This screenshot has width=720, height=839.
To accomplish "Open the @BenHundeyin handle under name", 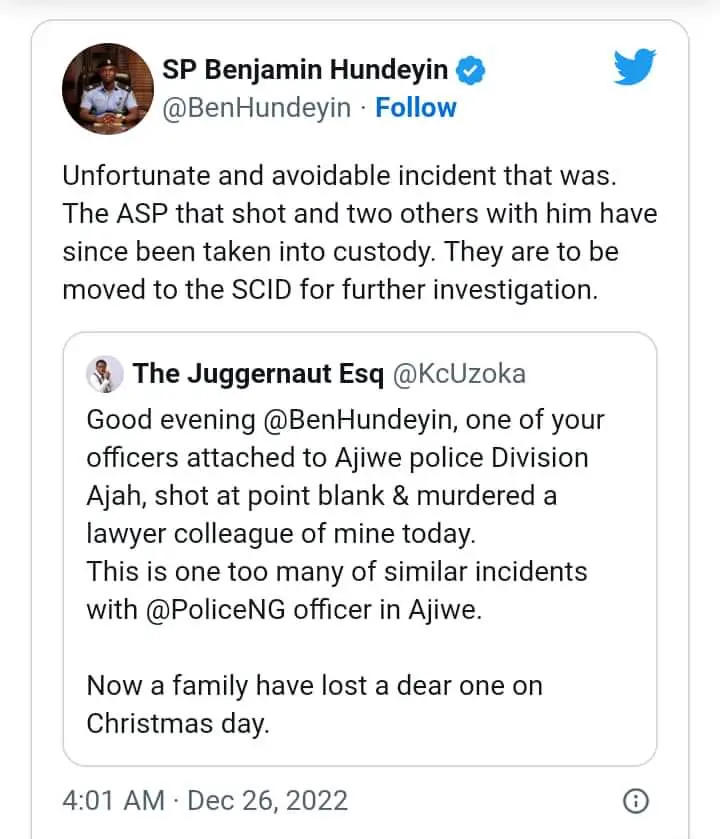I will pos(256,108).
